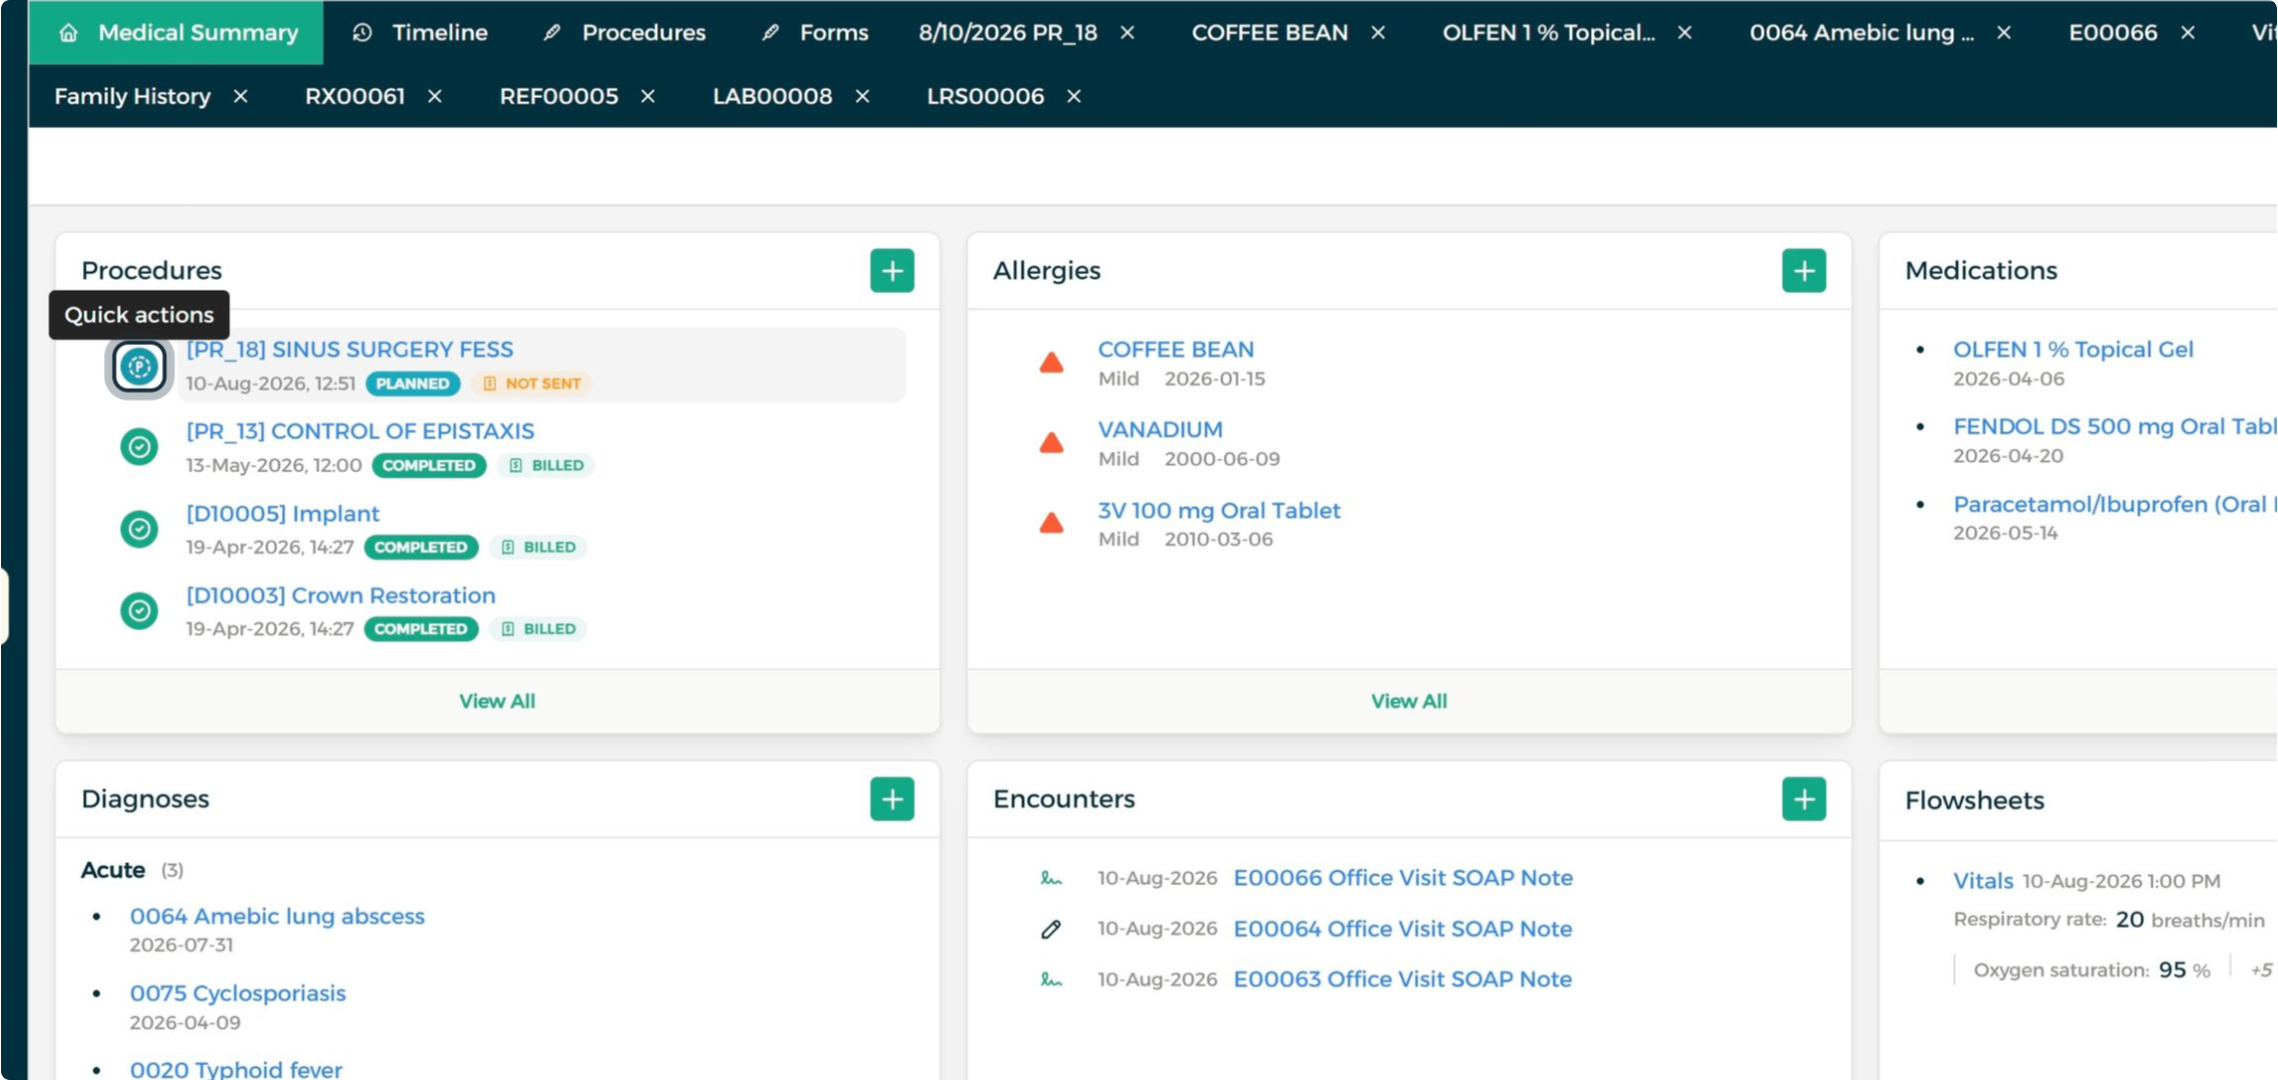
Task: Add a new allergy with plus button
Action: coord(1804,271)
